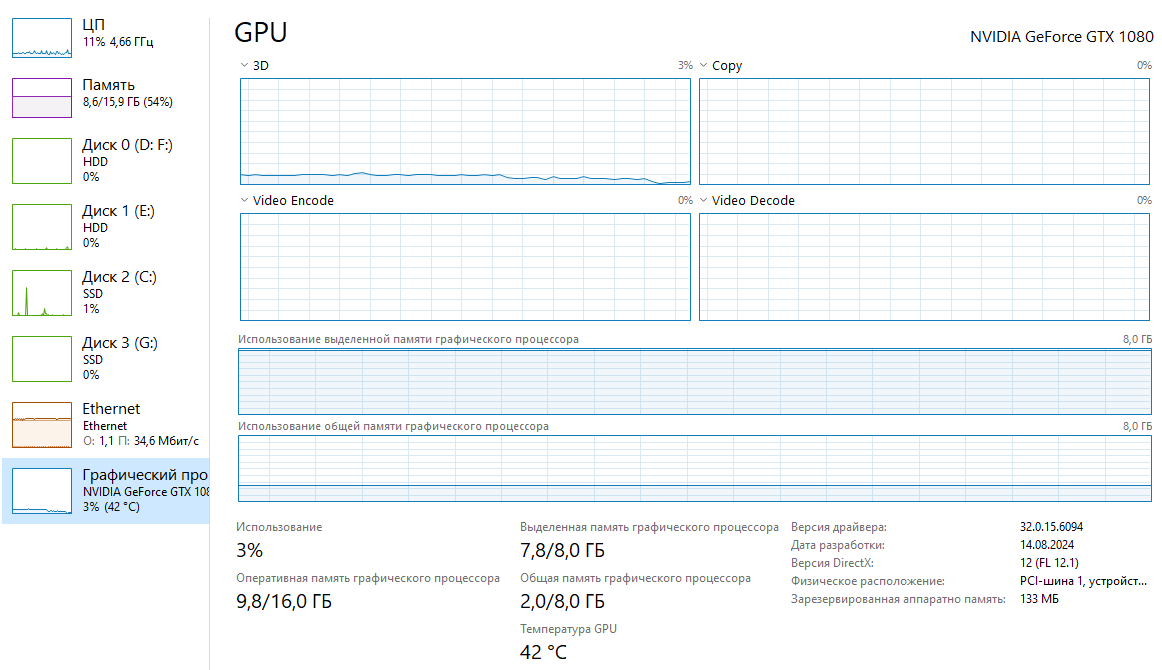Change the Video Decode graph dropdown
1162x670 pixels.
(703, 201)
